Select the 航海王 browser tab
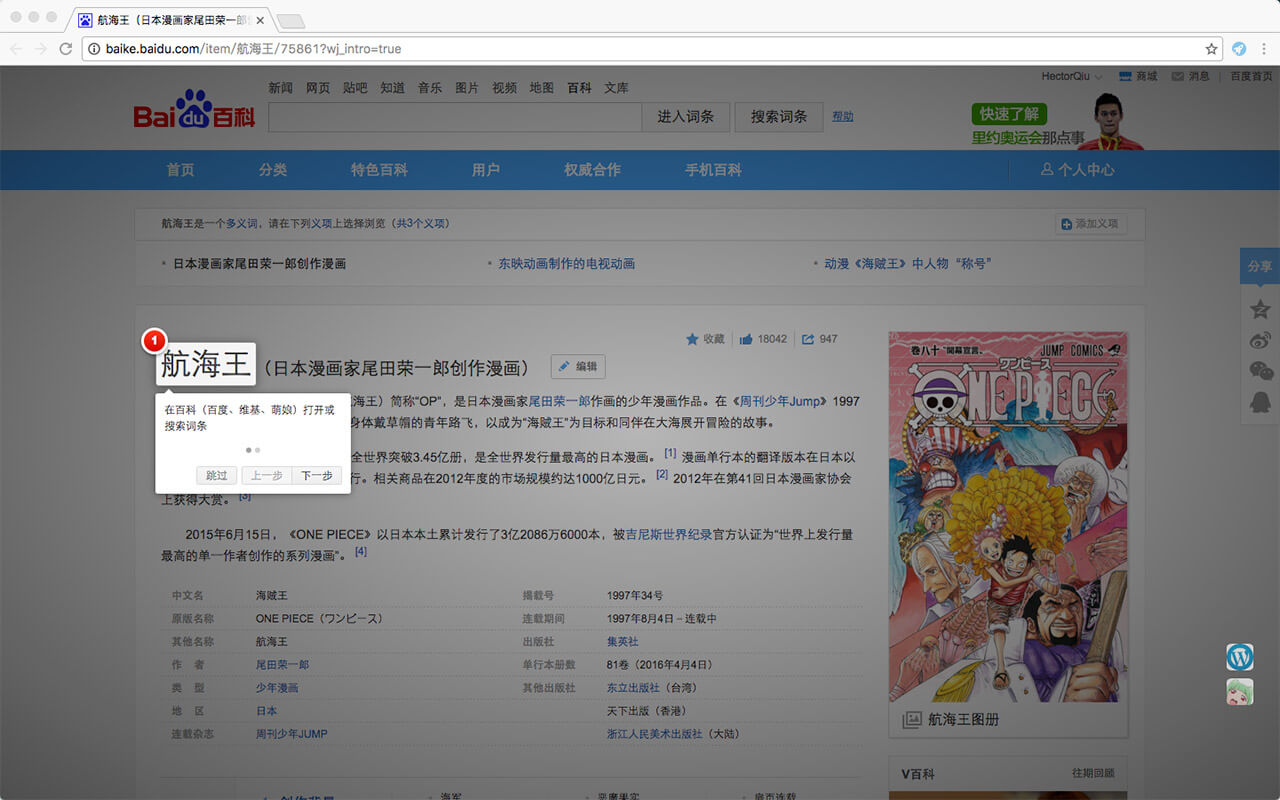1280x800 pixels. tap(170, 20)
